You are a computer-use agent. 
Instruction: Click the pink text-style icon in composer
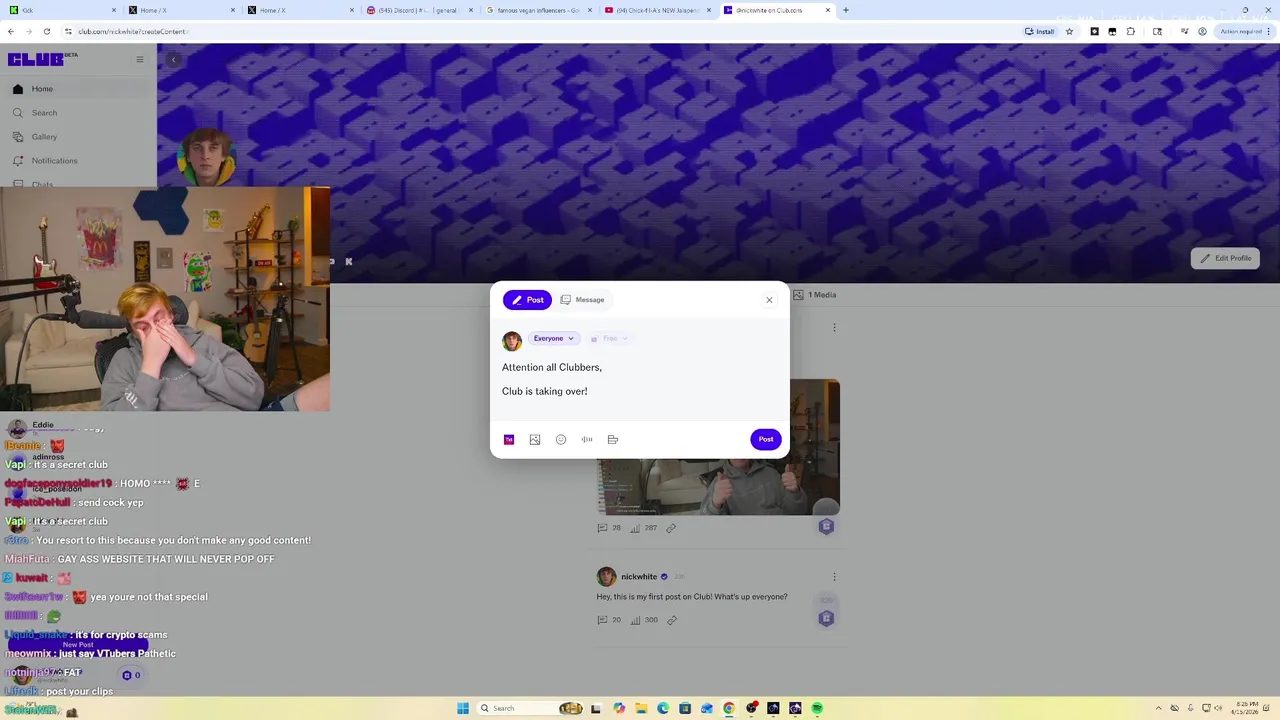tap(509, 439)
